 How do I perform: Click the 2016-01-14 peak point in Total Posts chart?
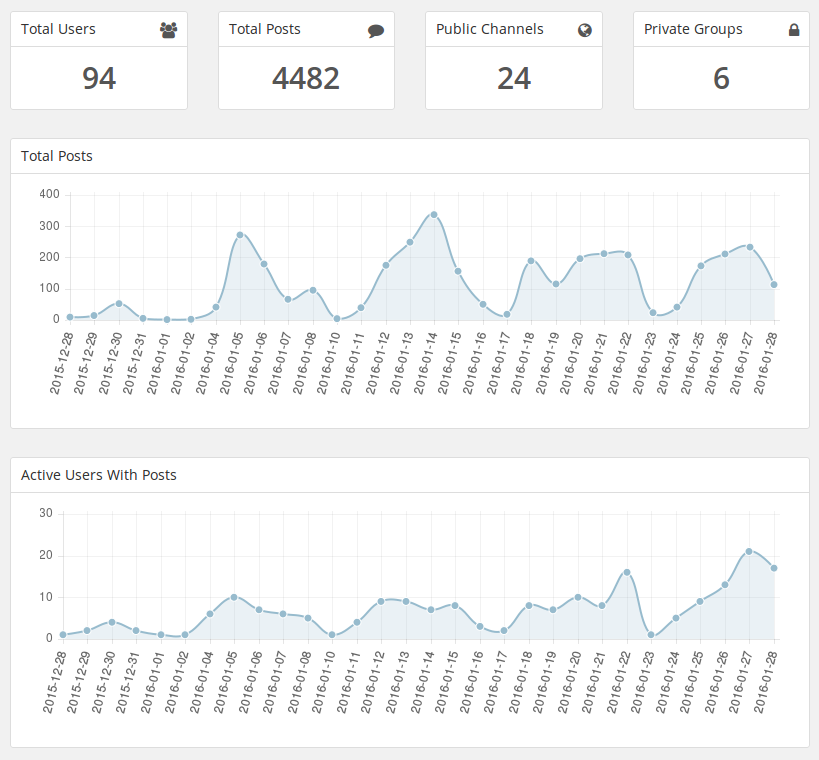click(434, 215)
